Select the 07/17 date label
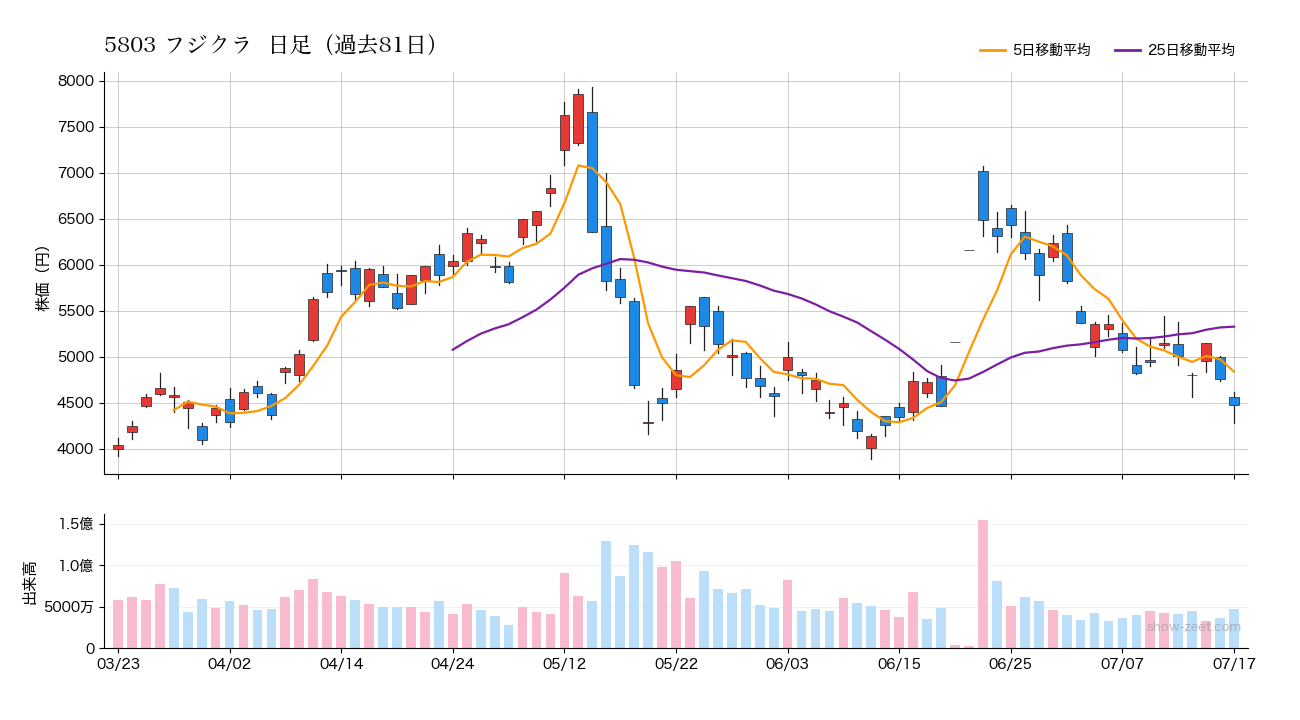 pyautogui.click(x=1234, y=664)
